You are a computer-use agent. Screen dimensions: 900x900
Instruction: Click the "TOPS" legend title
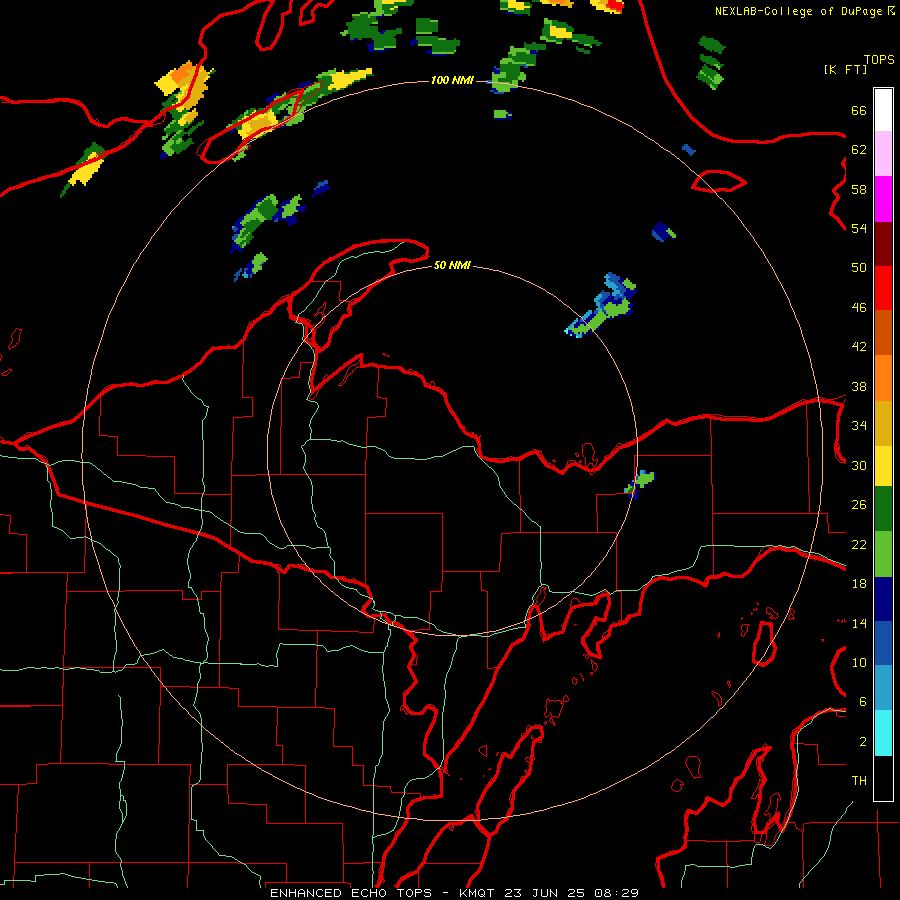coord(879,59)
